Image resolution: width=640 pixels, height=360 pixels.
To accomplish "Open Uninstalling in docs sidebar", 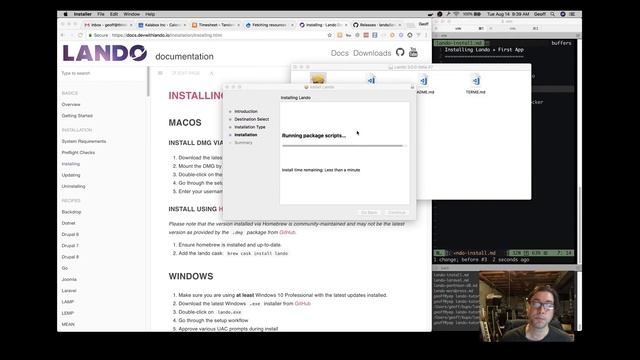I will click(x=73, y=187).
